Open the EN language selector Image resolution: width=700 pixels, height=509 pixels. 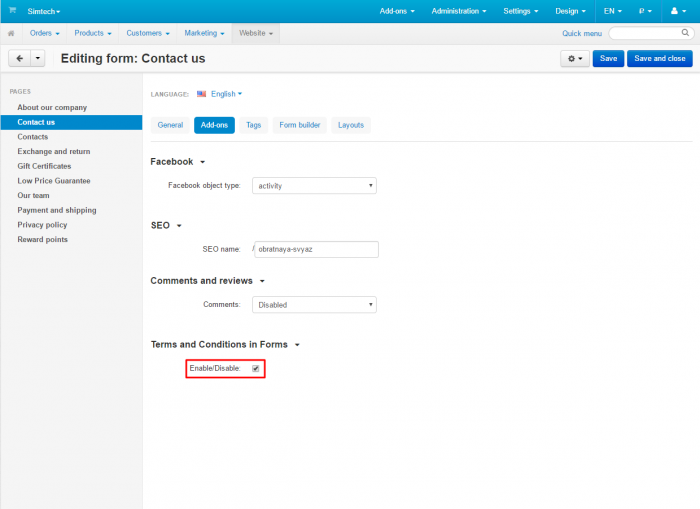(612, 11)
